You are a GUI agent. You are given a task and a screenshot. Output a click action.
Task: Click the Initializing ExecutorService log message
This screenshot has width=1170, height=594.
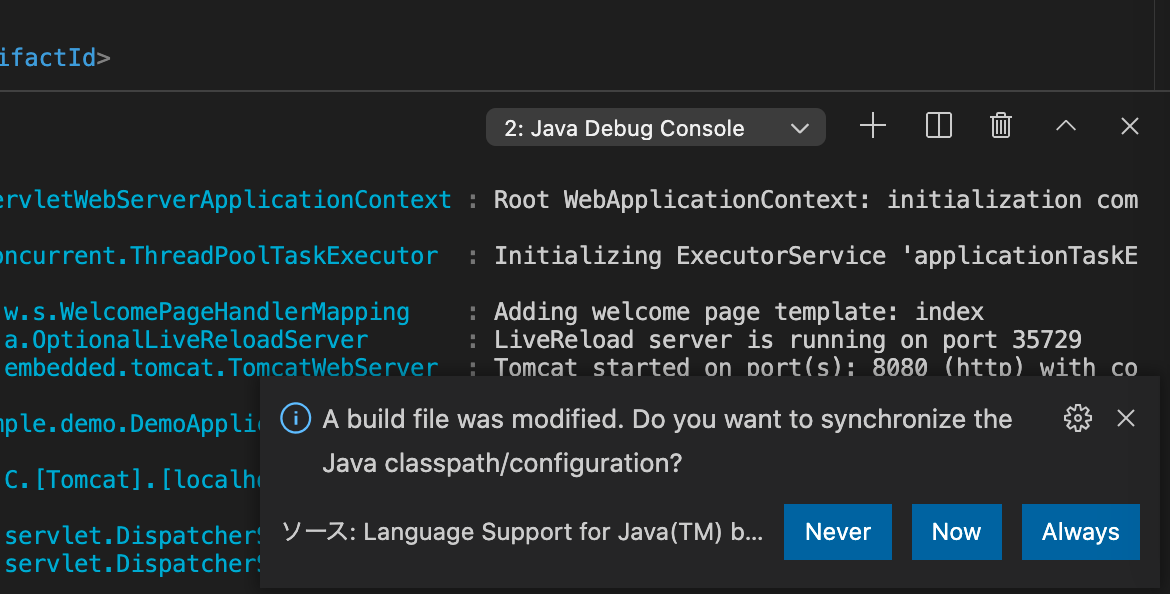(x=815, y=256)
